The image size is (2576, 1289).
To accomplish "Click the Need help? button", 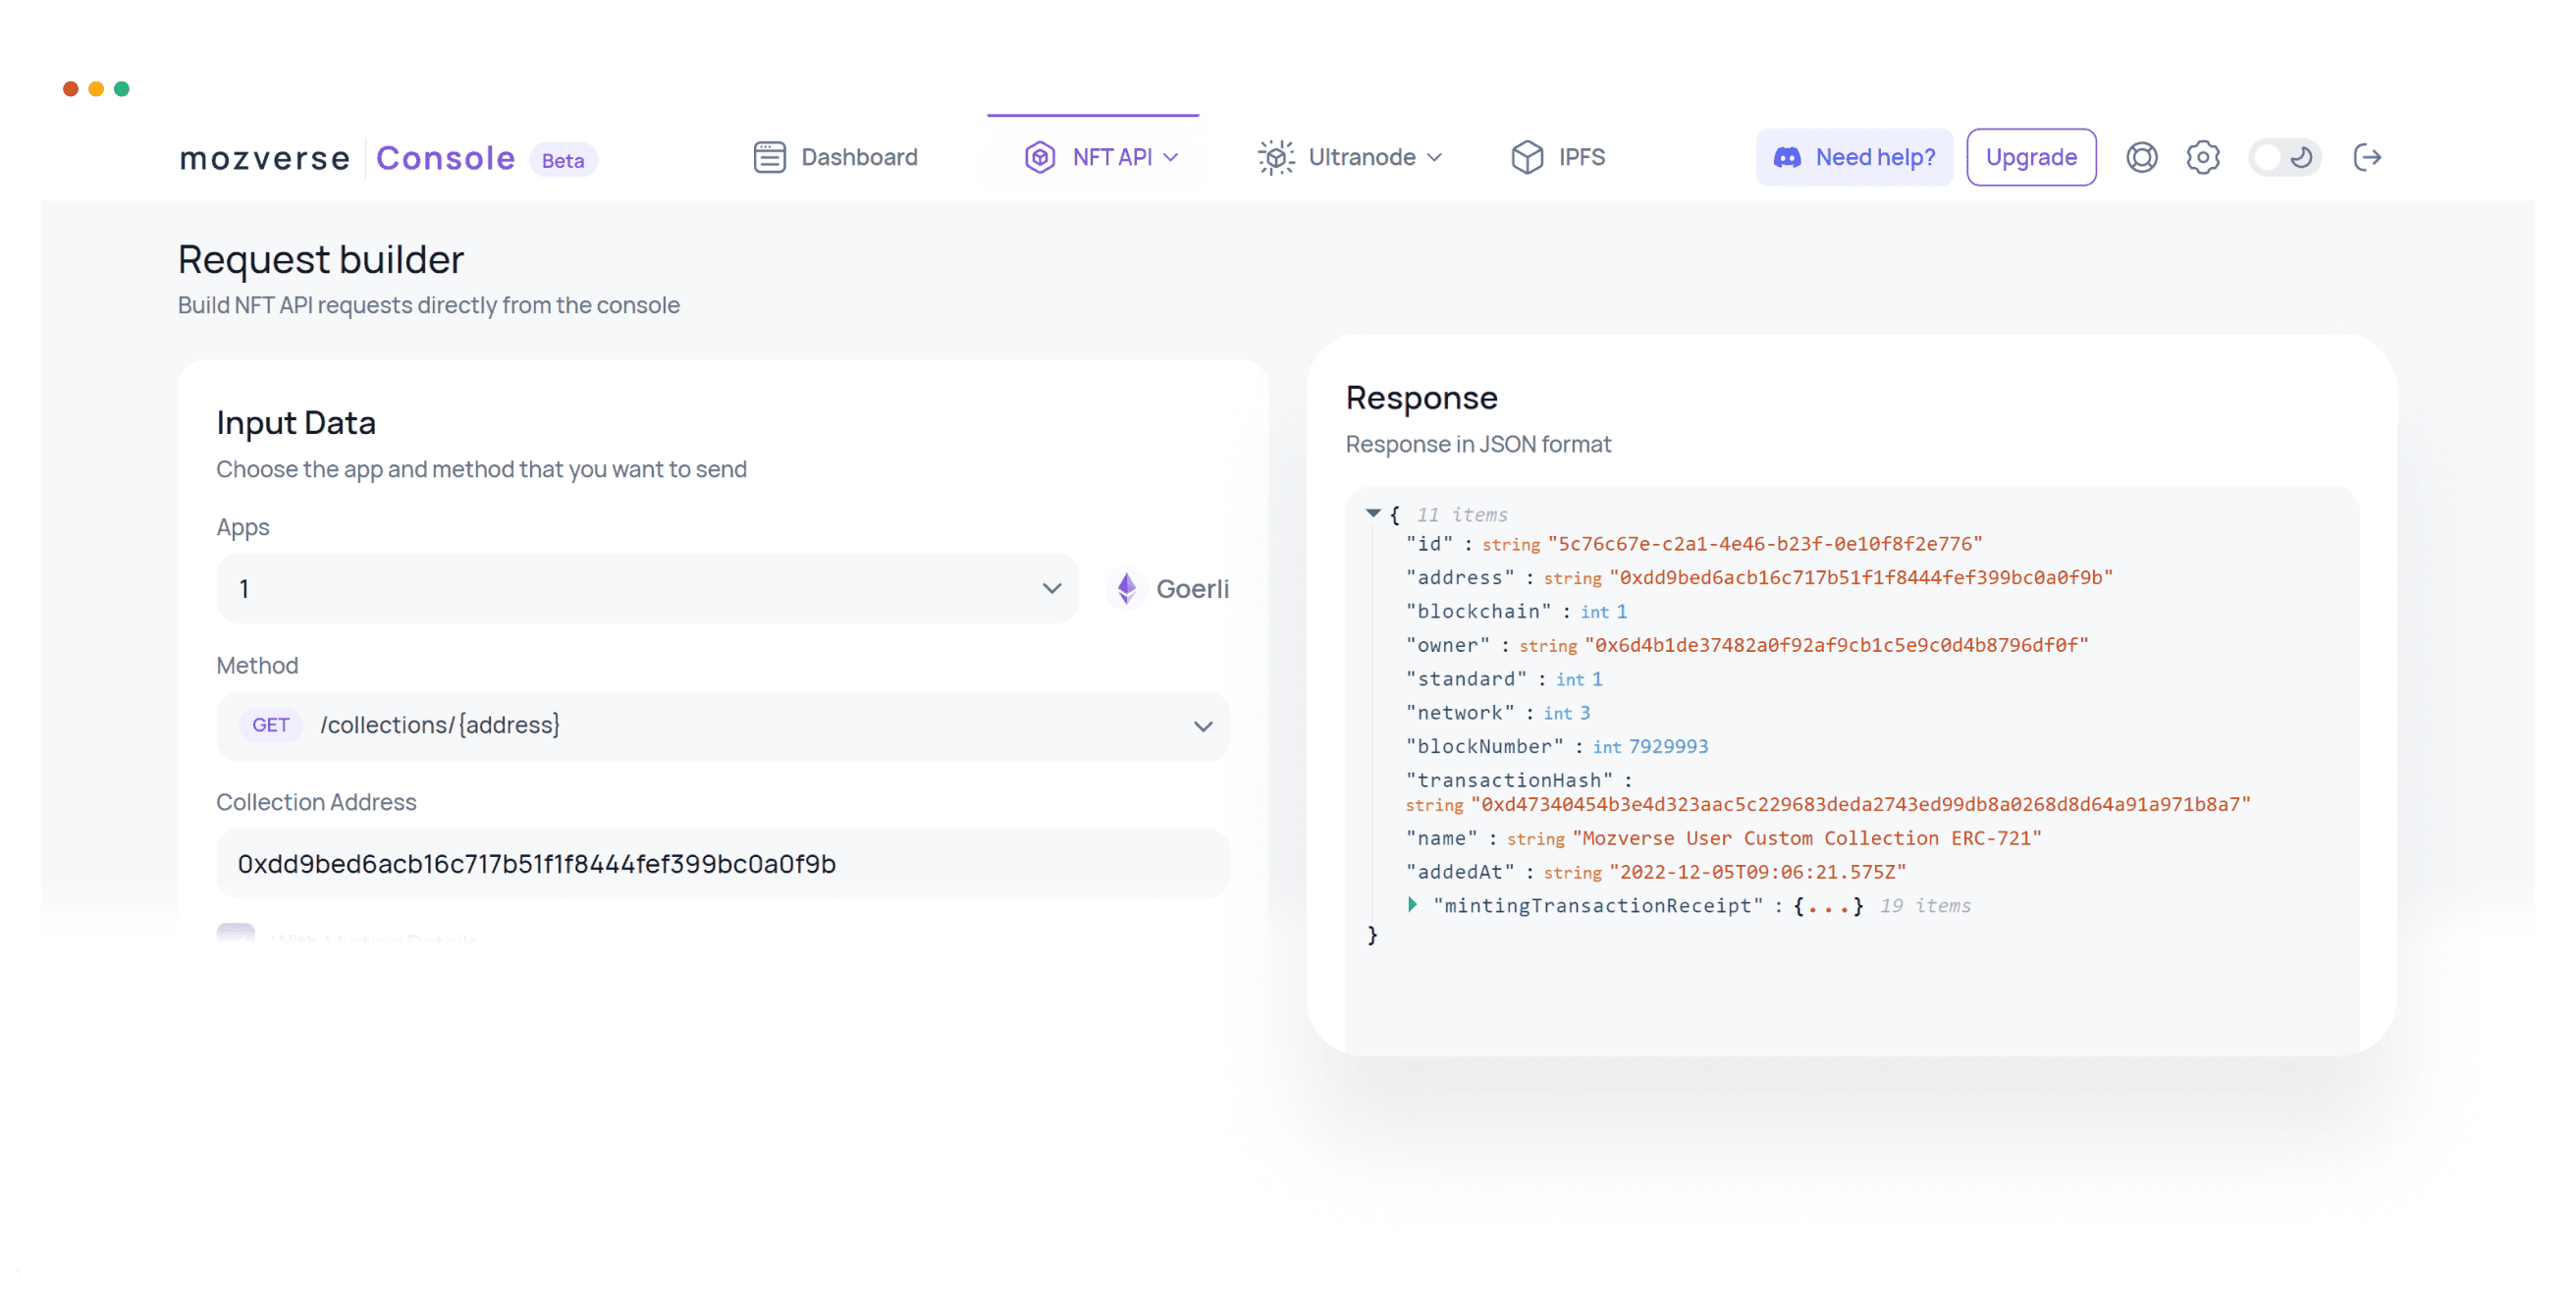I will [1854, 157].
